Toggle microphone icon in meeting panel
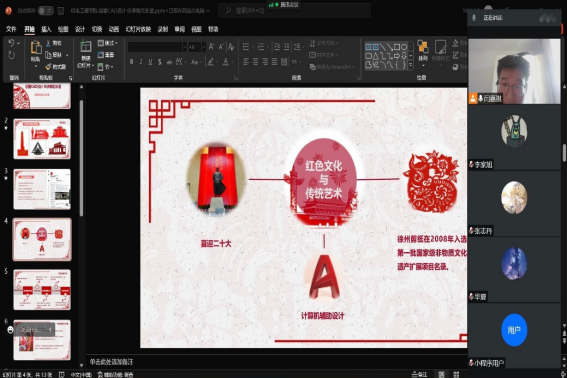The image size is (567, 378). pos(474,17)
